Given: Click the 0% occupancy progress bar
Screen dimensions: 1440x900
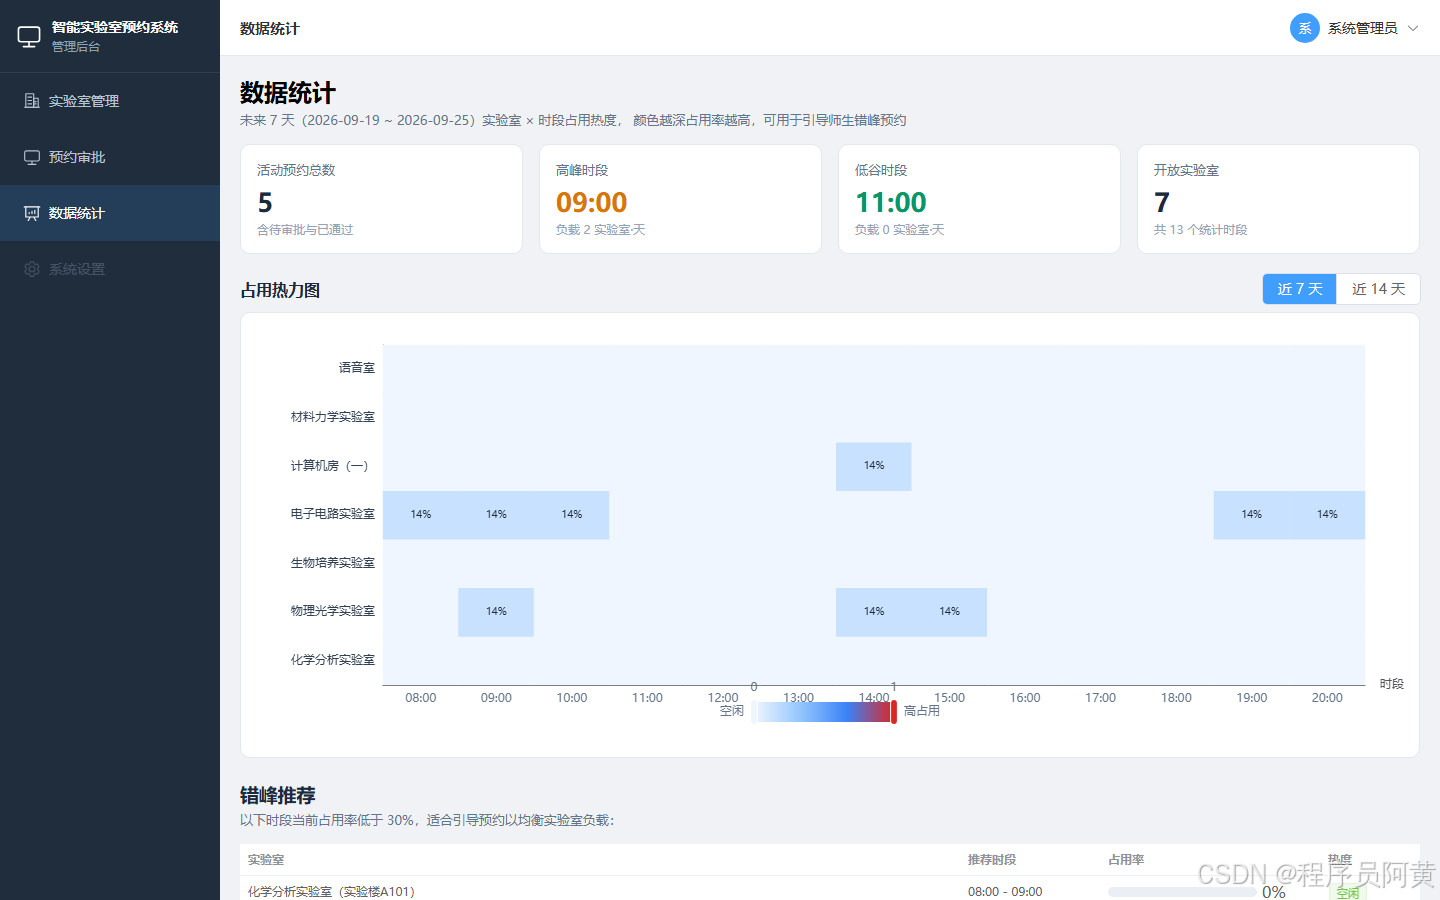Looking at the screenshot, I should click(x=1182, y=892).
